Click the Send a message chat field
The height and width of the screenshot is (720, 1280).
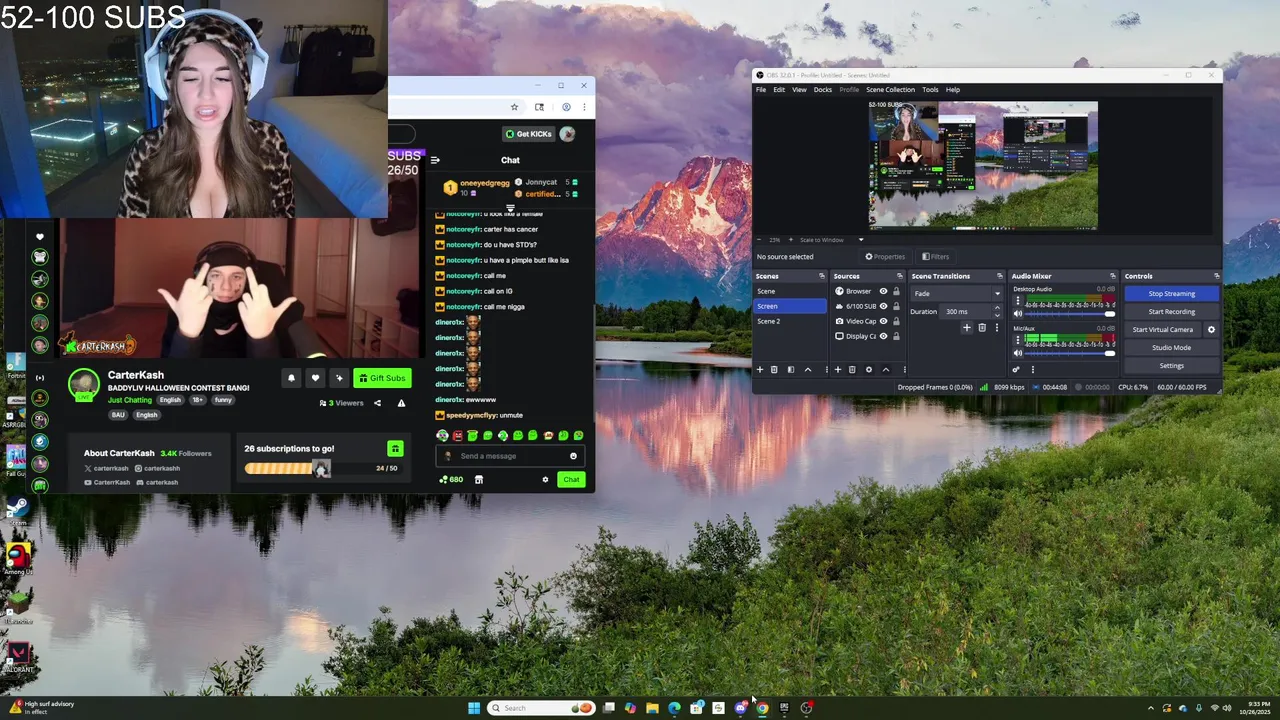point(510,456)
